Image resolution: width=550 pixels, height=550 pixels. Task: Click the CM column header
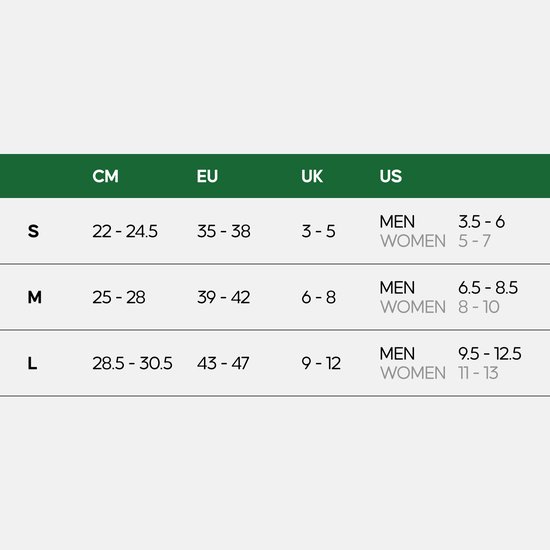(x=105, y=176)
